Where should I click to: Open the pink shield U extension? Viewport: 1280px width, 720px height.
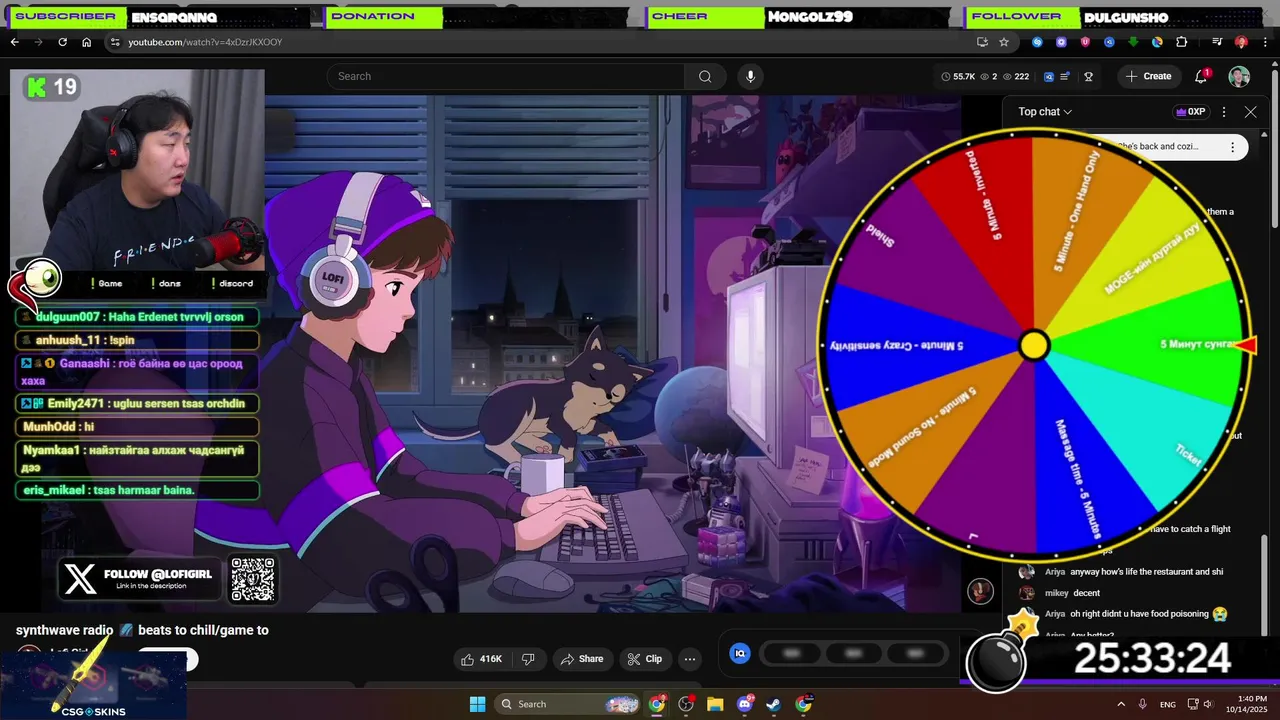pos(1085,42)
